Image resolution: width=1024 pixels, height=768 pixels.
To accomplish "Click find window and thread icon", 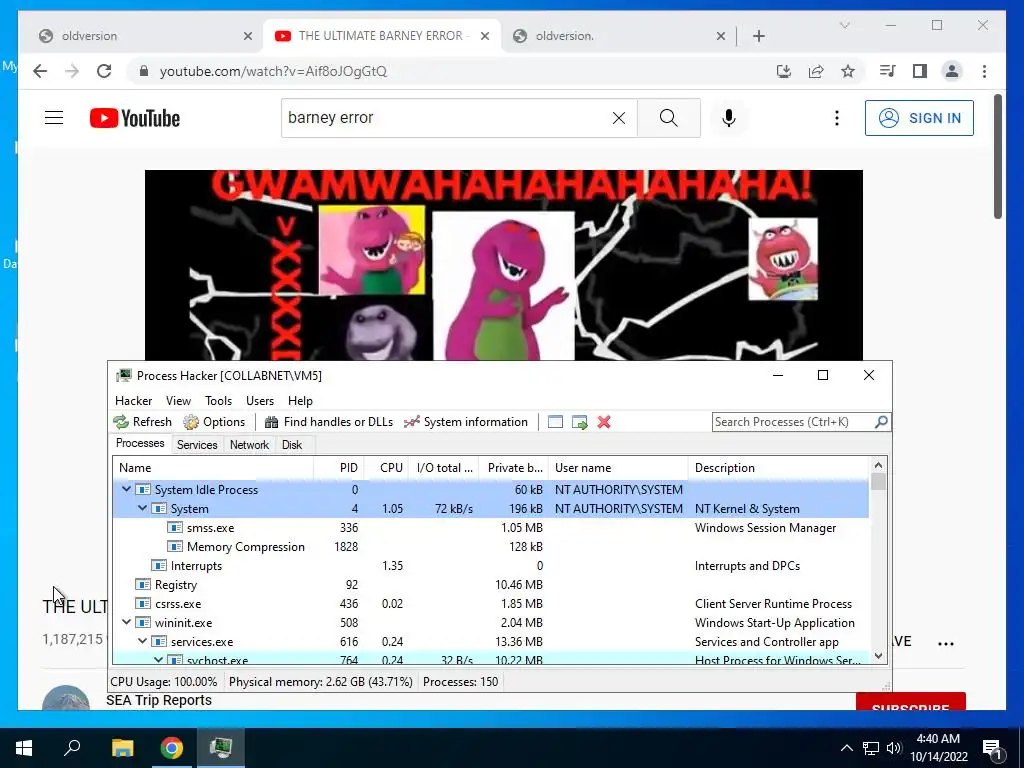I will [x=579, y=422].
